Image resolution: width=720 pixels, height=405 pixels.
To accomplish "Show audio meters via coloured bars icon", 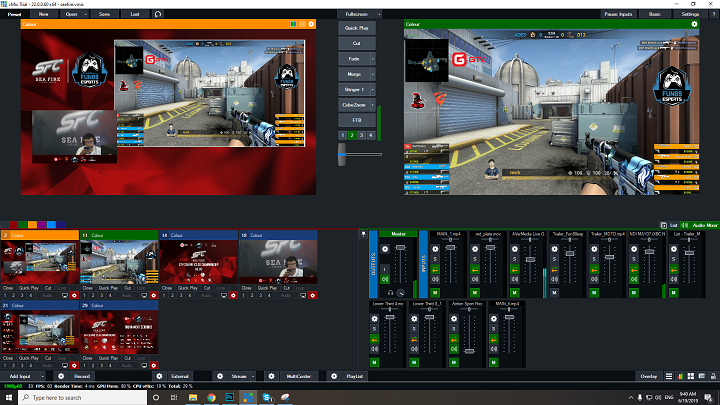I will (x=680, y=376).
